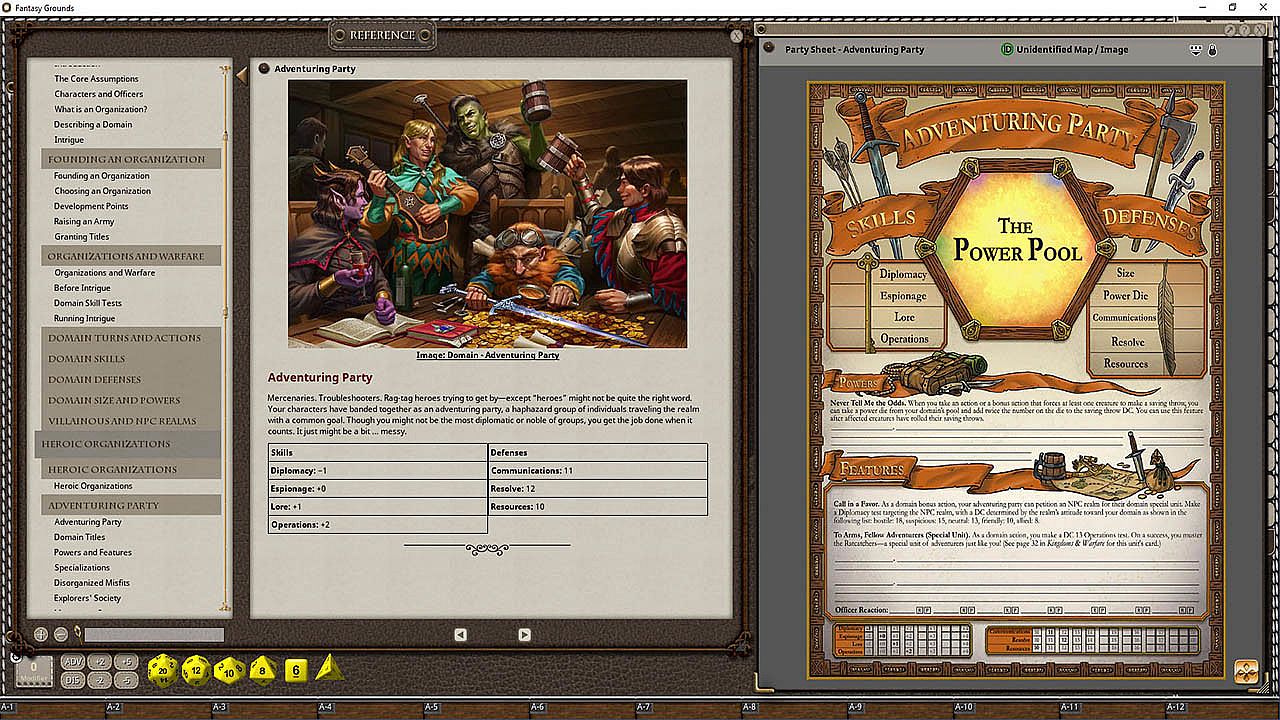Image resolution: width=1280 pixels, height=720 pixels.
Task: Open What is an Organization? page
Action: pyautogui.click(x=101, y=110)
